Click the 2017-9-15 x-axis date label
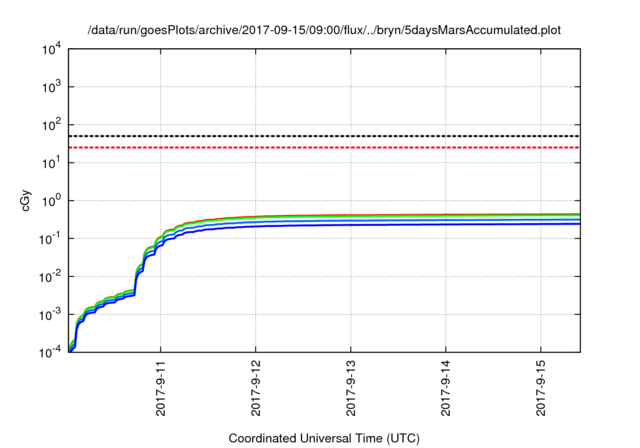The width and height of the screenshot is (640, 448). (x=541, y=388)
